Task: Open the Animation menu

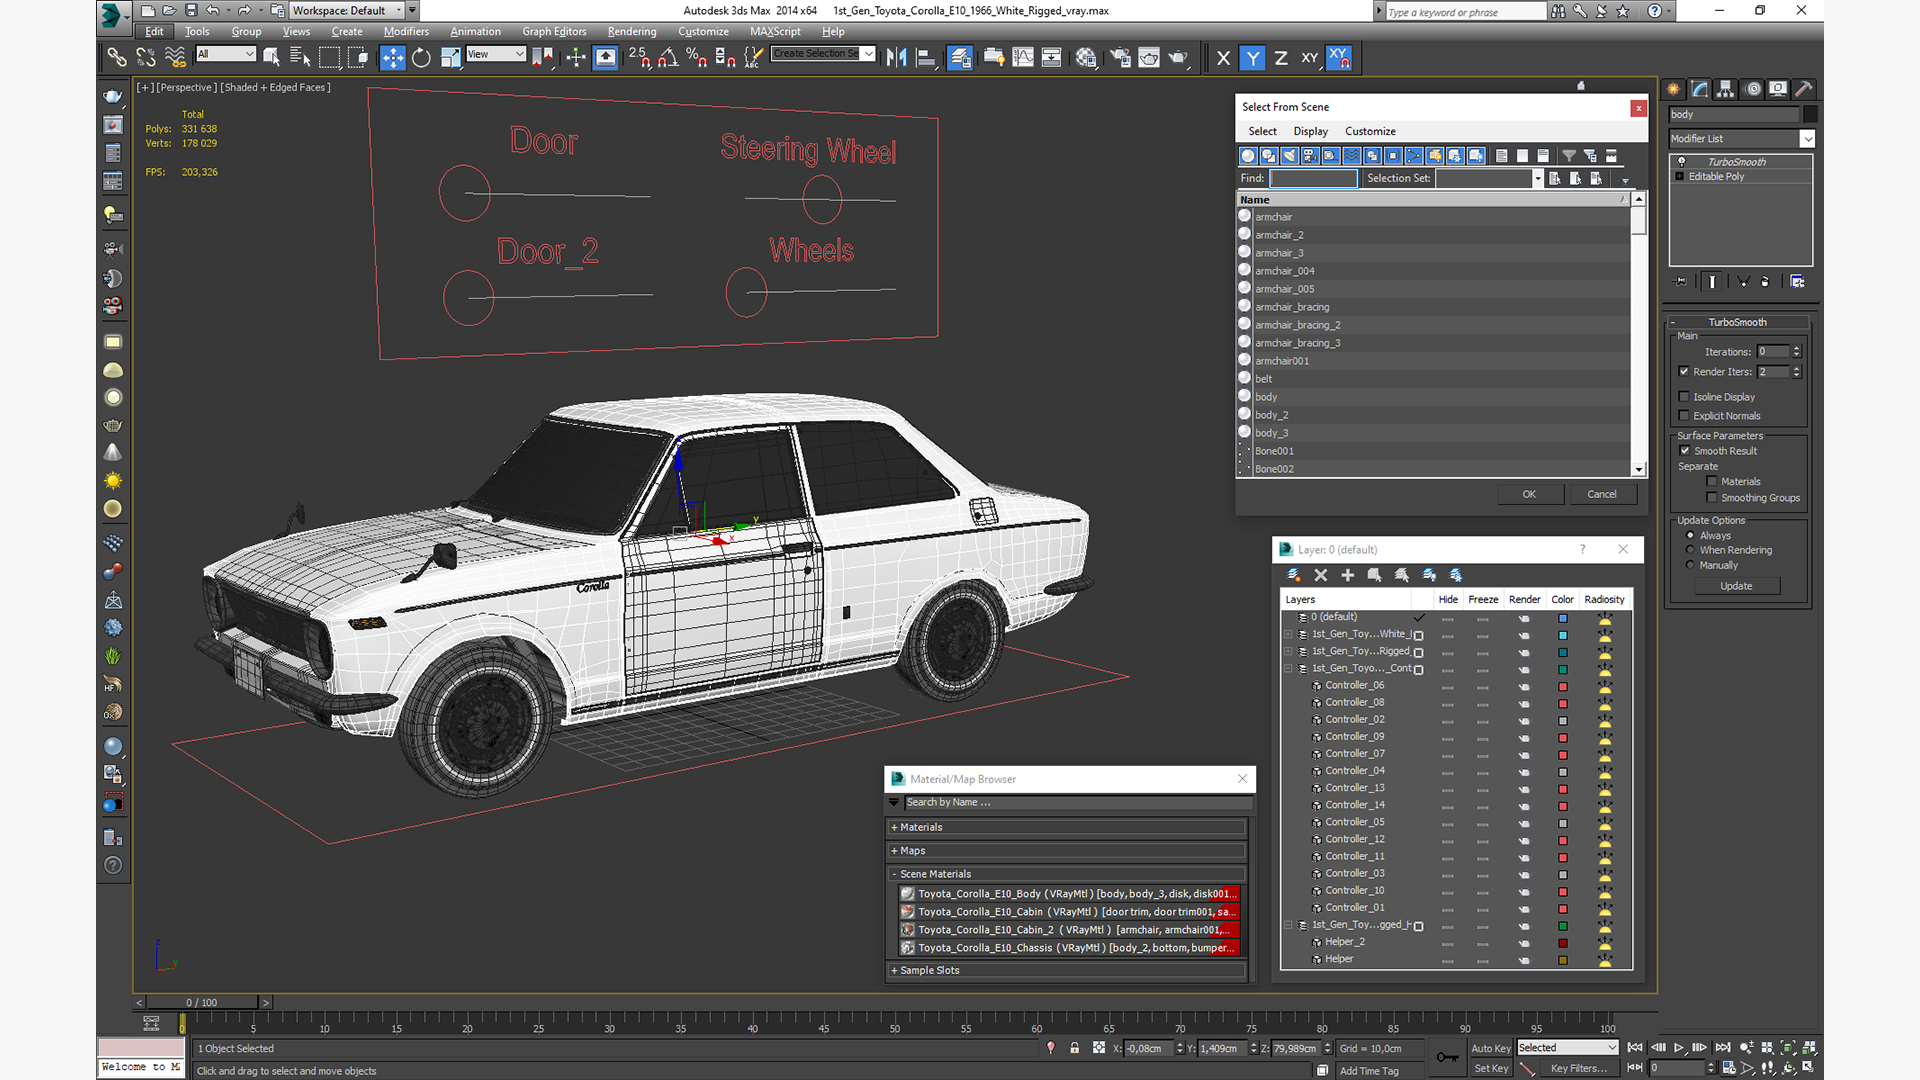Action: pos(475,31)
